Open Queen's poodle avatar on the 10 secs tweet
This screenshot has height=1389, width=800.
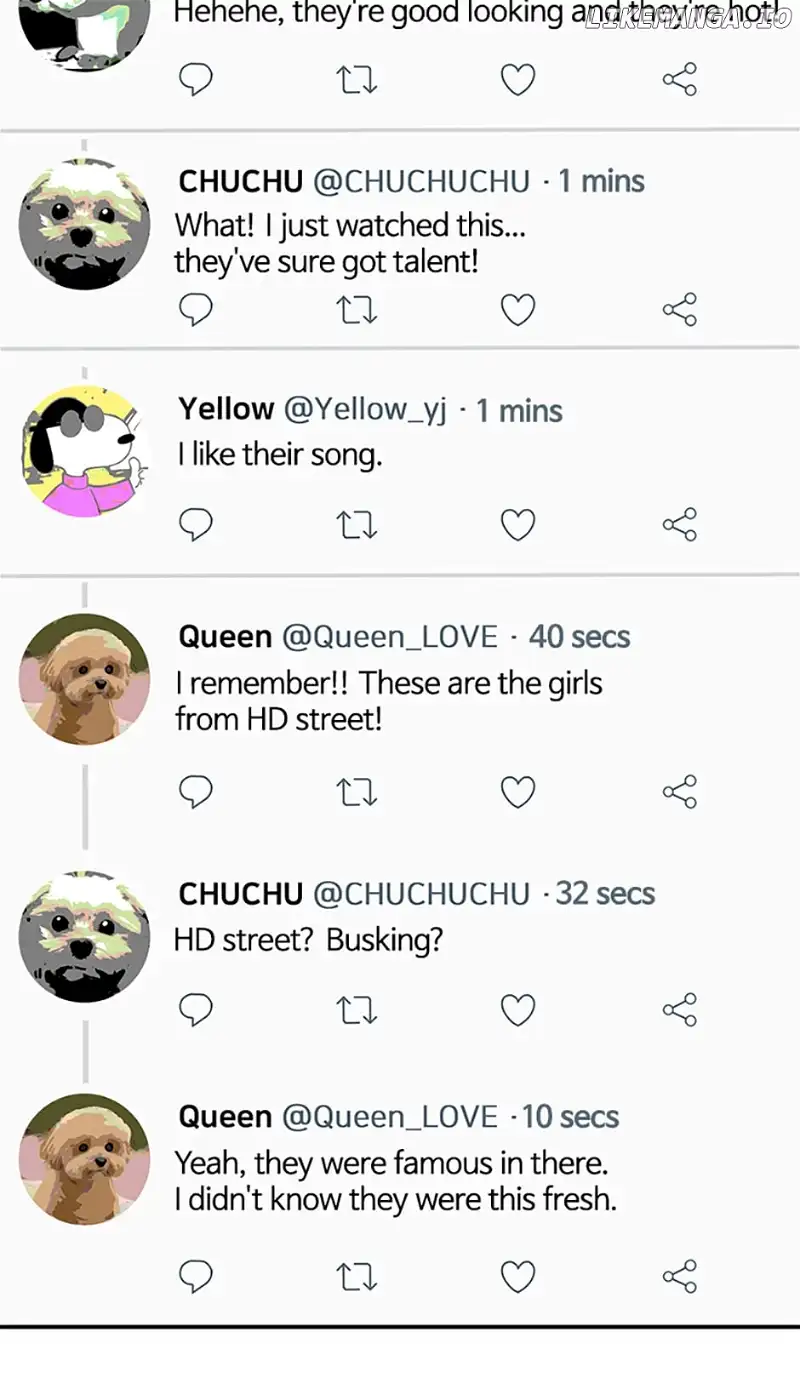pos(84,1158)
